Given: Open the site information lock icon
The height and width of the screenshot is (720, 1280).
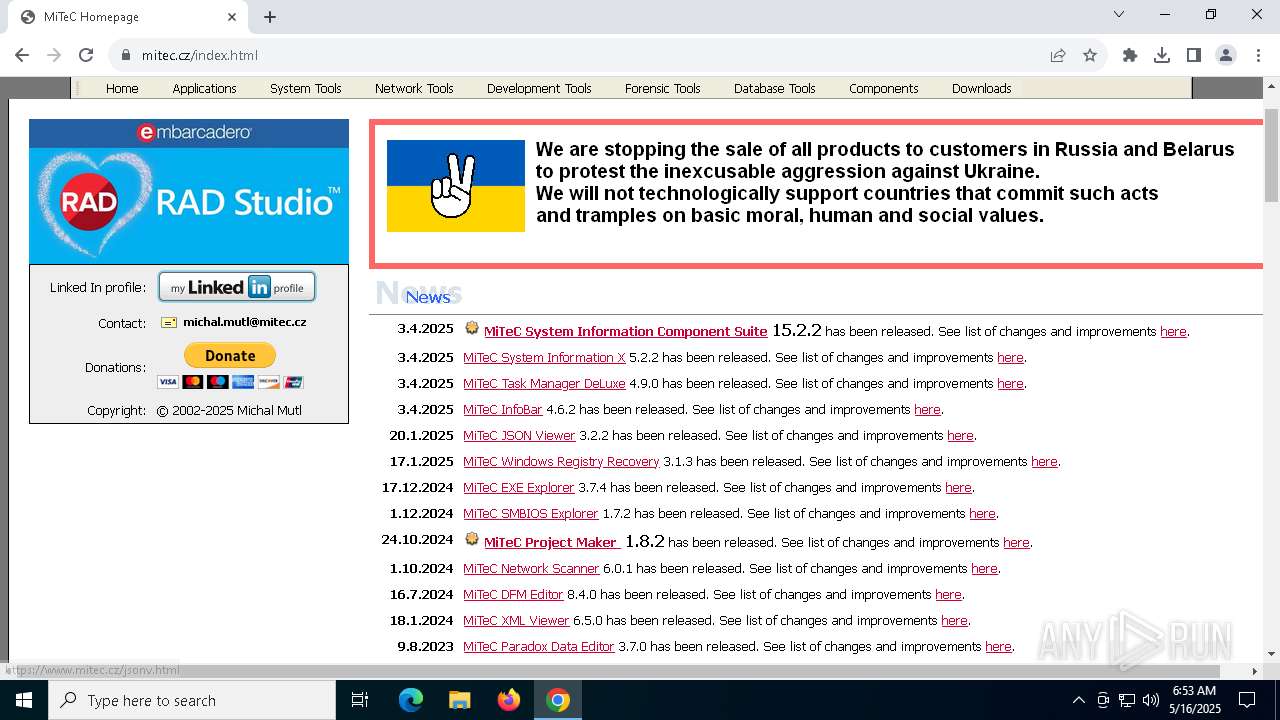Looking at the screenshot, I should (x=125, y=55).
